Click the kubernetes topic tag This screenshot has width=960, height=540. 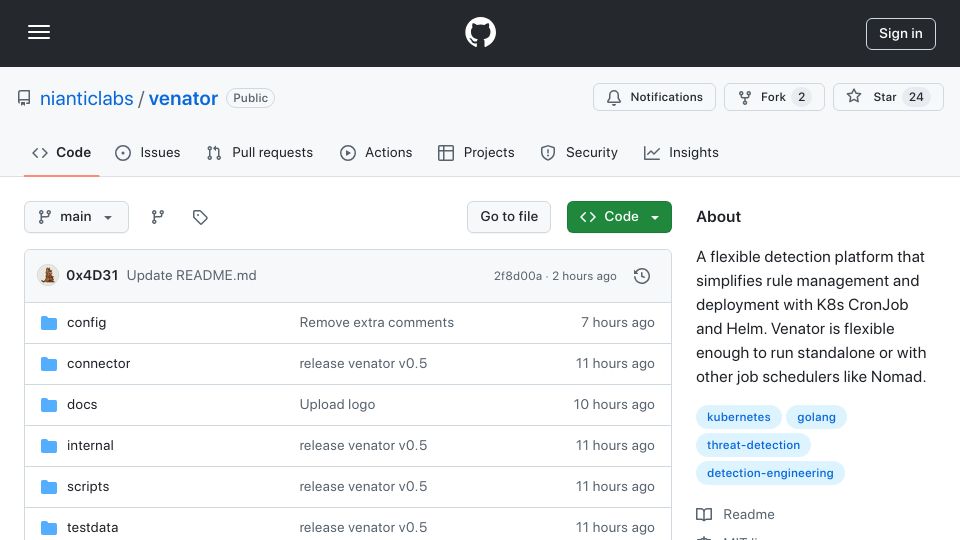point(738,417)
